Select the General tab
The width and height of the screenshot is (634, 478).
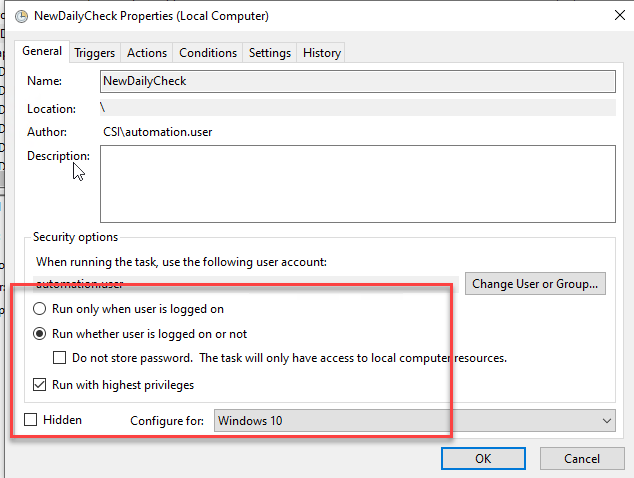(42, 52)
